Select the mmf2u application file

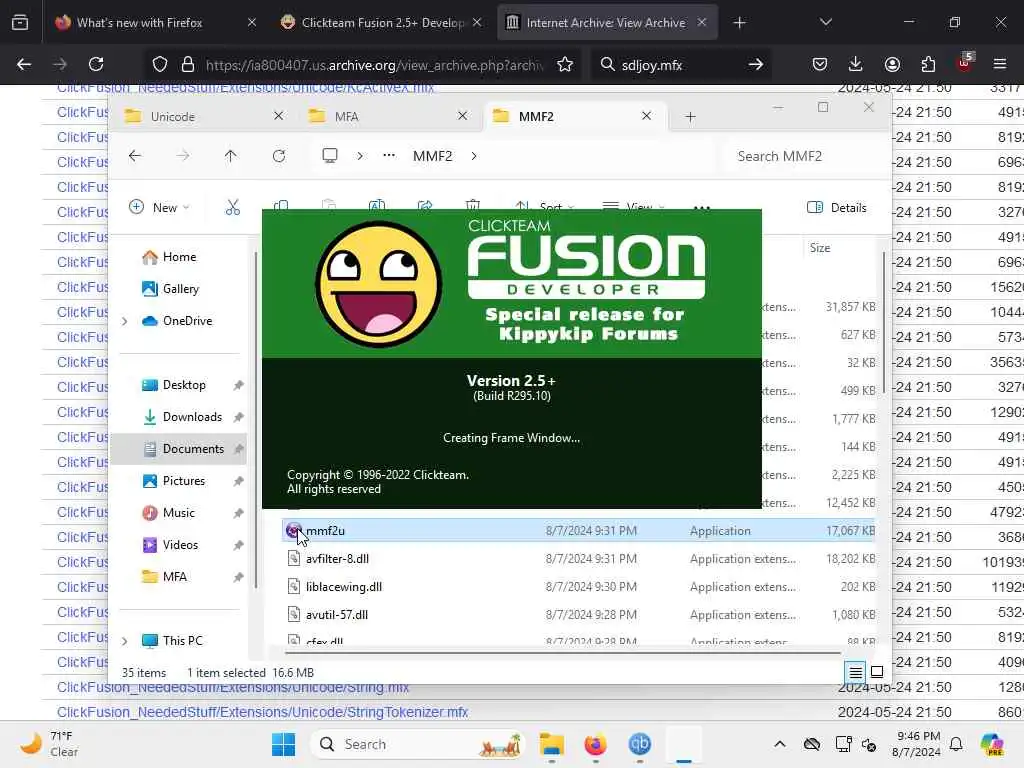point(579,530)
